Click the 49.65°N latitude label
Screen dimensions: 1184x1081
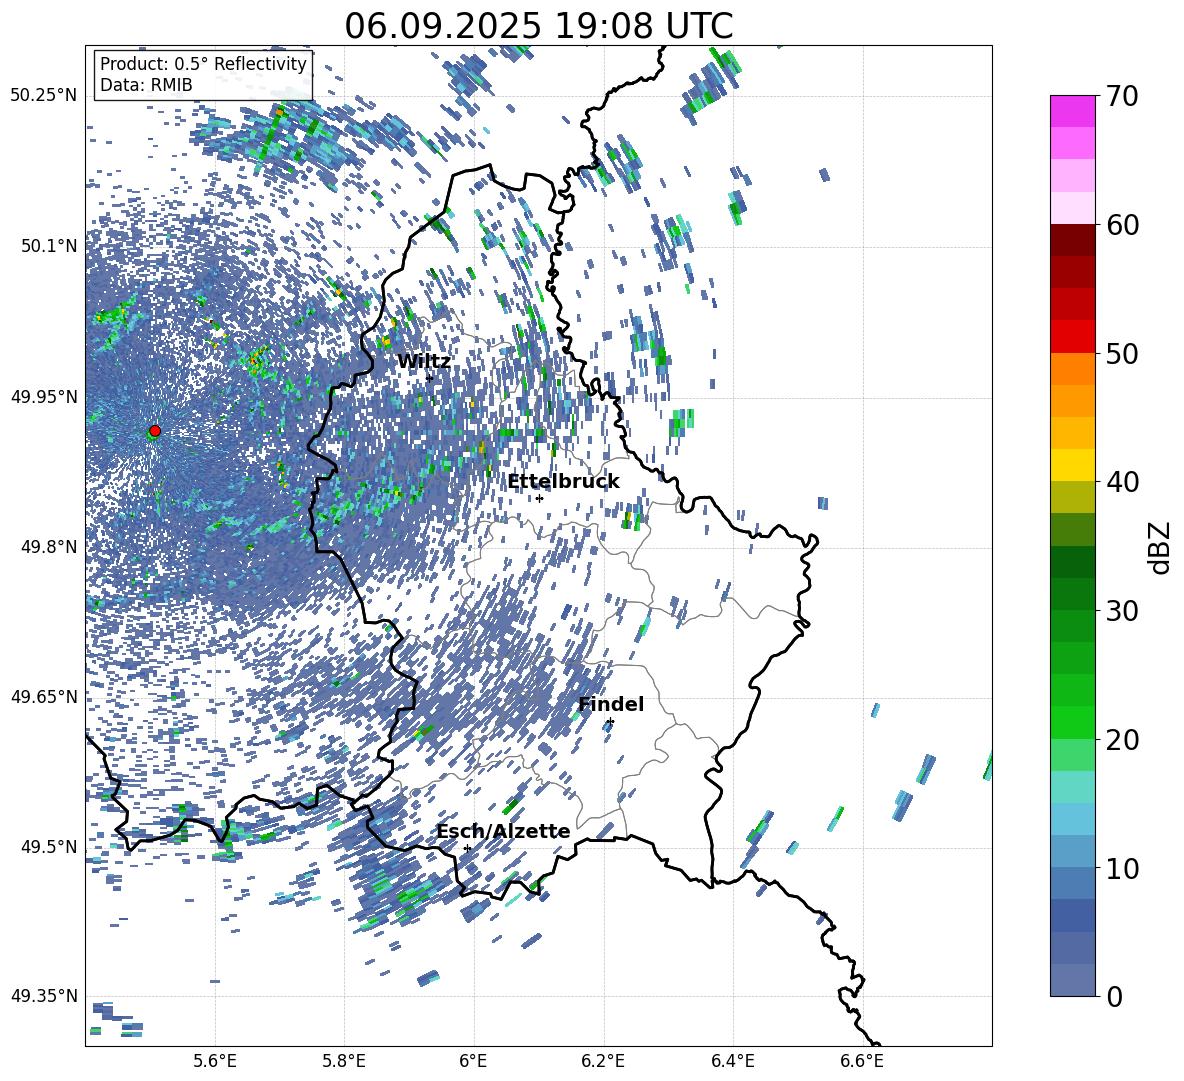44,696
